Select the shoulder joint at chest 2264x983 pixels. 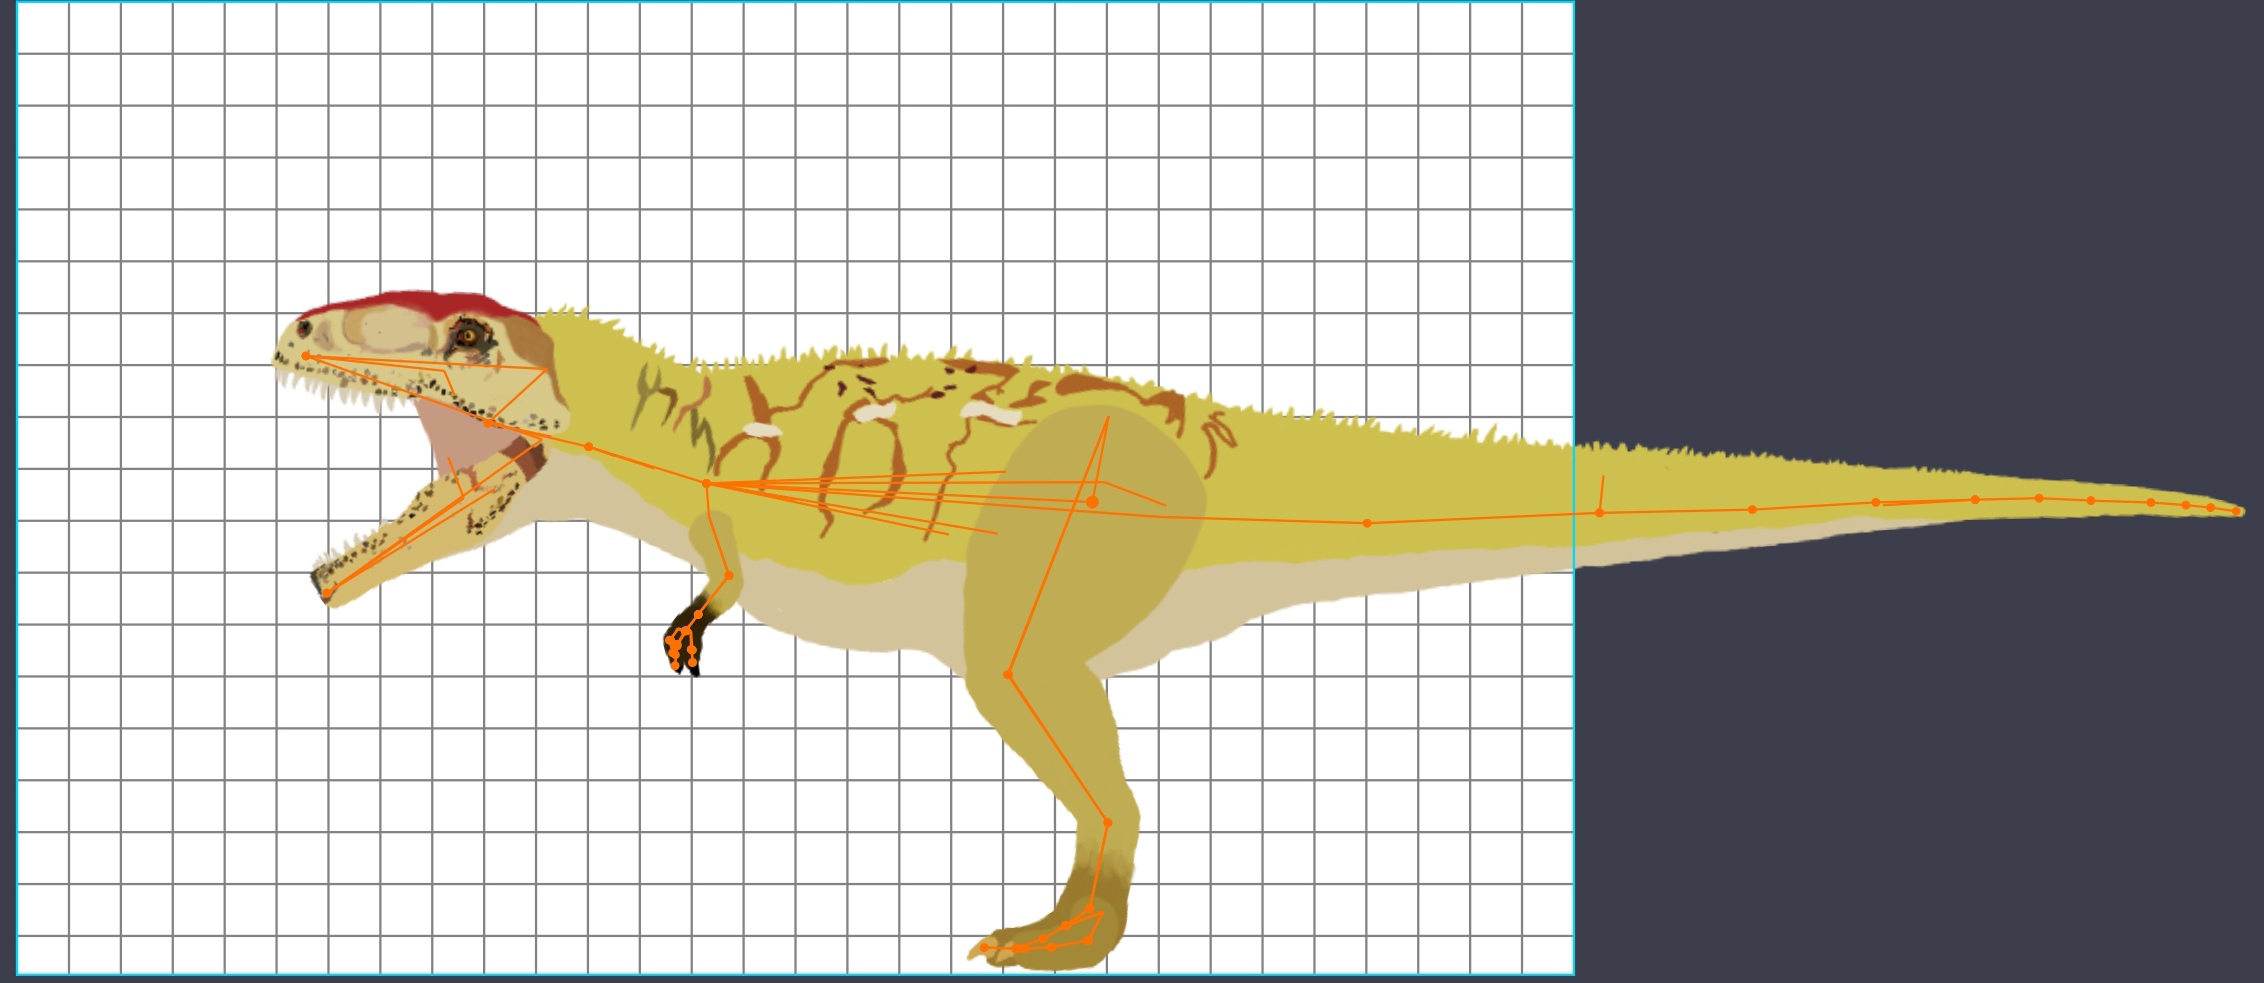click(x=706, y=484)
